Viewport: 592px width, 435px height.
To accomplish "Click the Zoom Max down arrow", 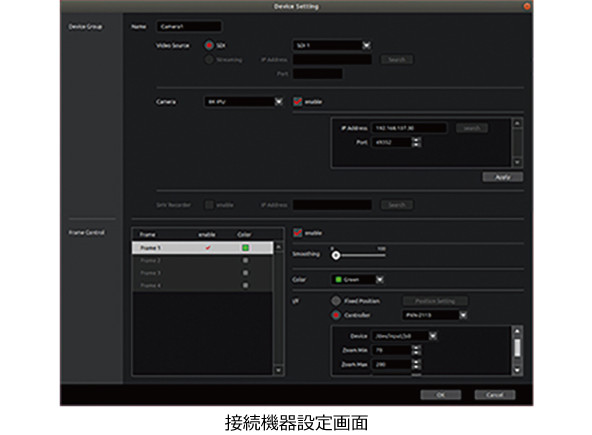I will (416, 367).
